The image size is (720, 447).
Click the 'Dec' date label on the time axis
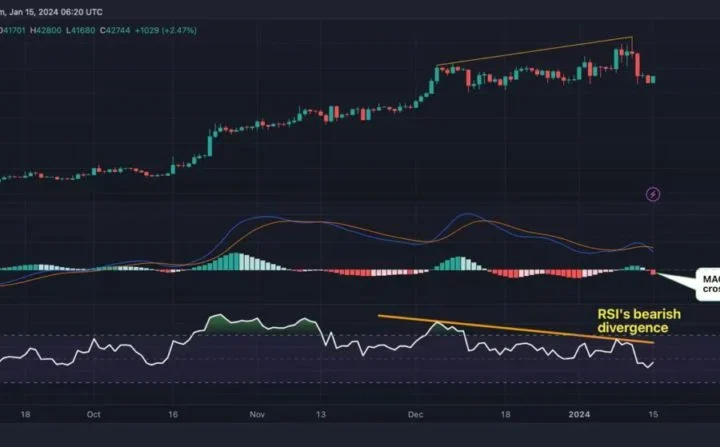pos(415,414)
